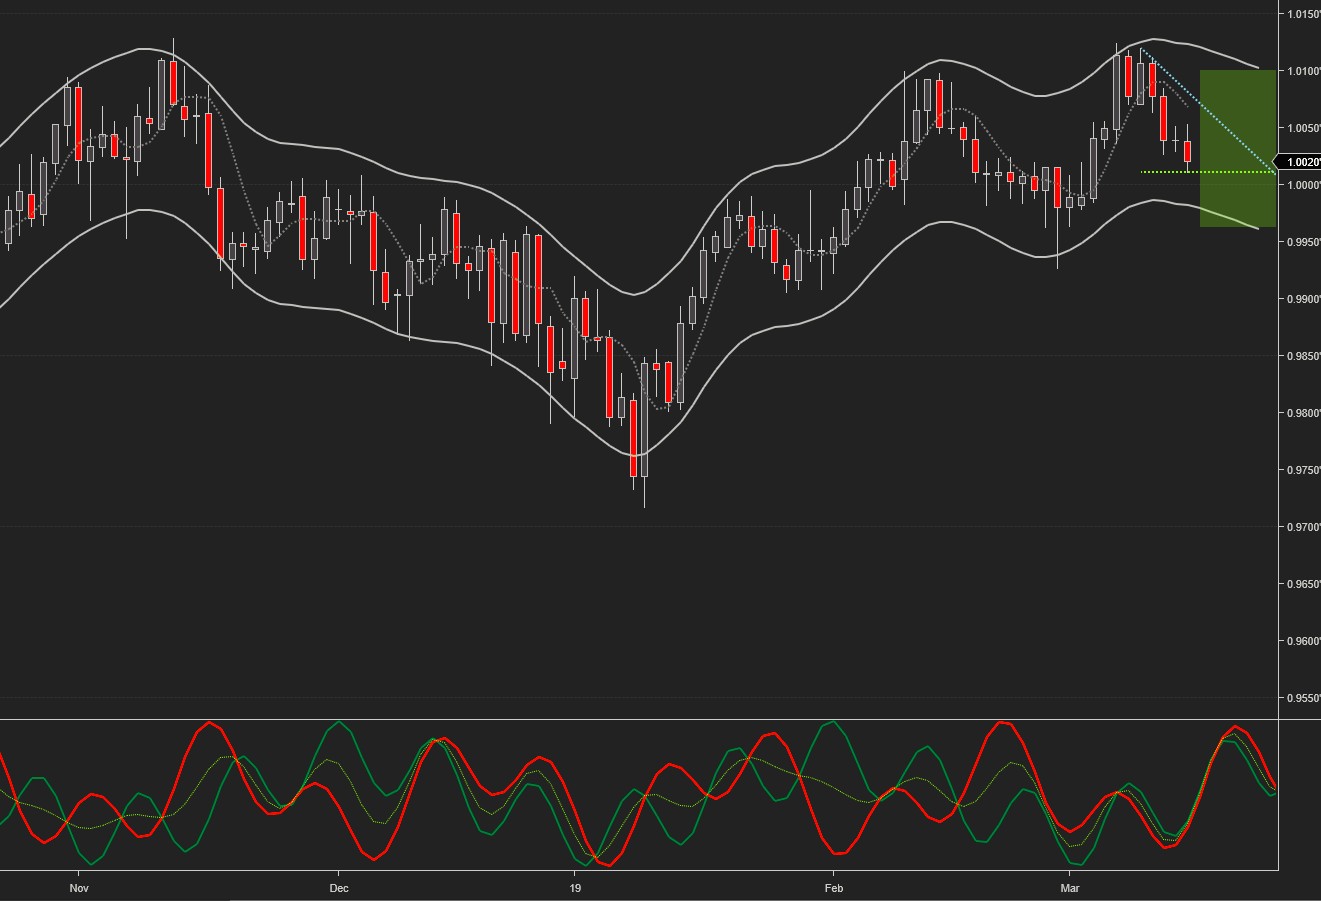Click the 0.9600 price axis label
The height and width of the screenshot is (901, 1321).
tap(1304, 641)
